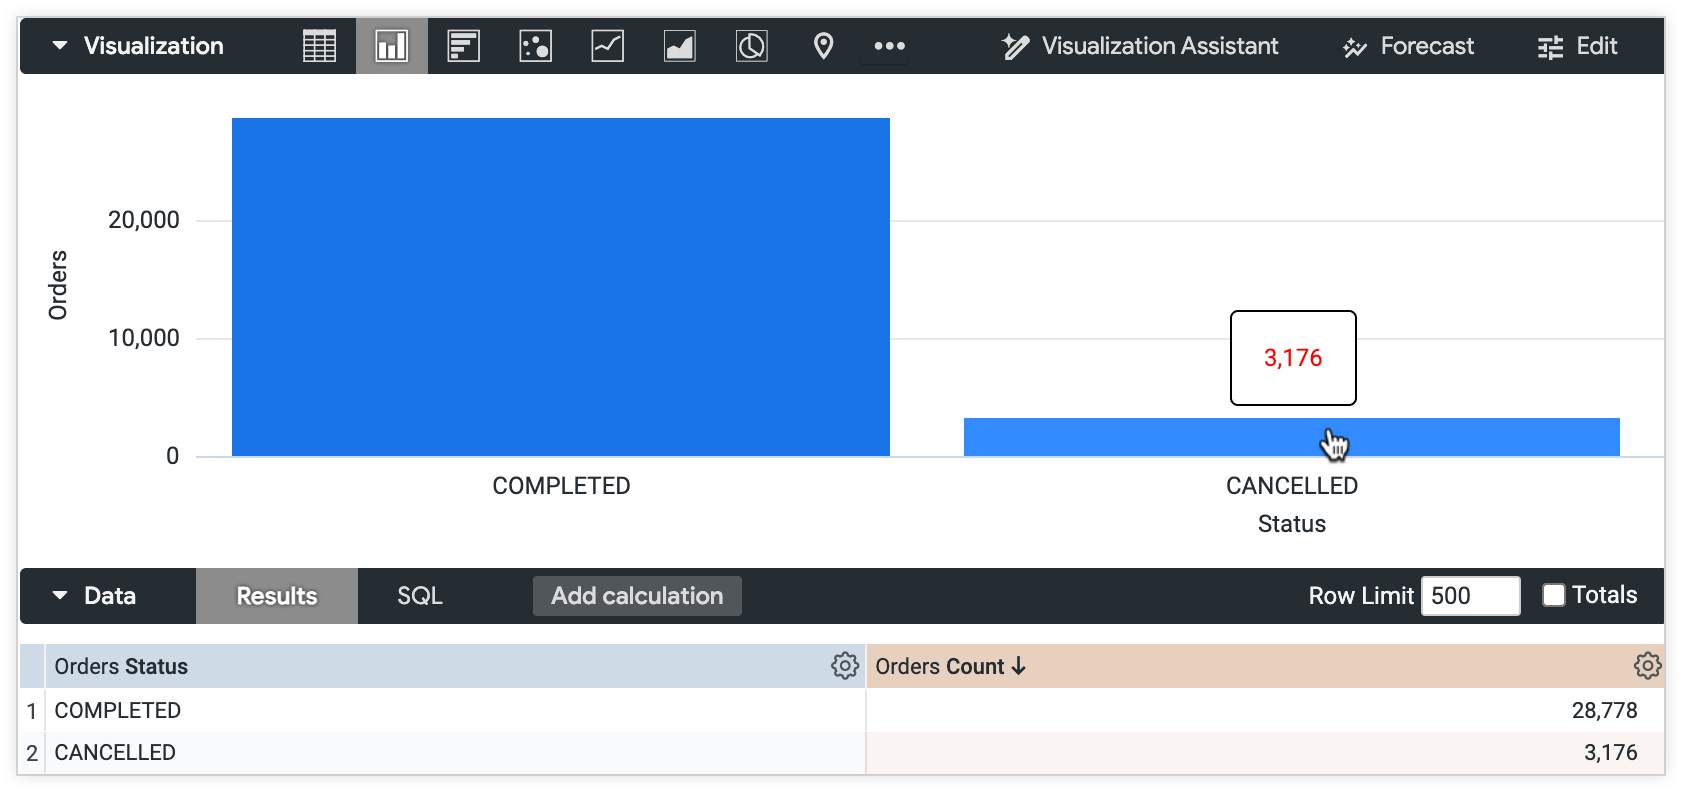Select the column chart visualization
The image size is (1682, 792).
pyautogui.click(x=391, y=45)
